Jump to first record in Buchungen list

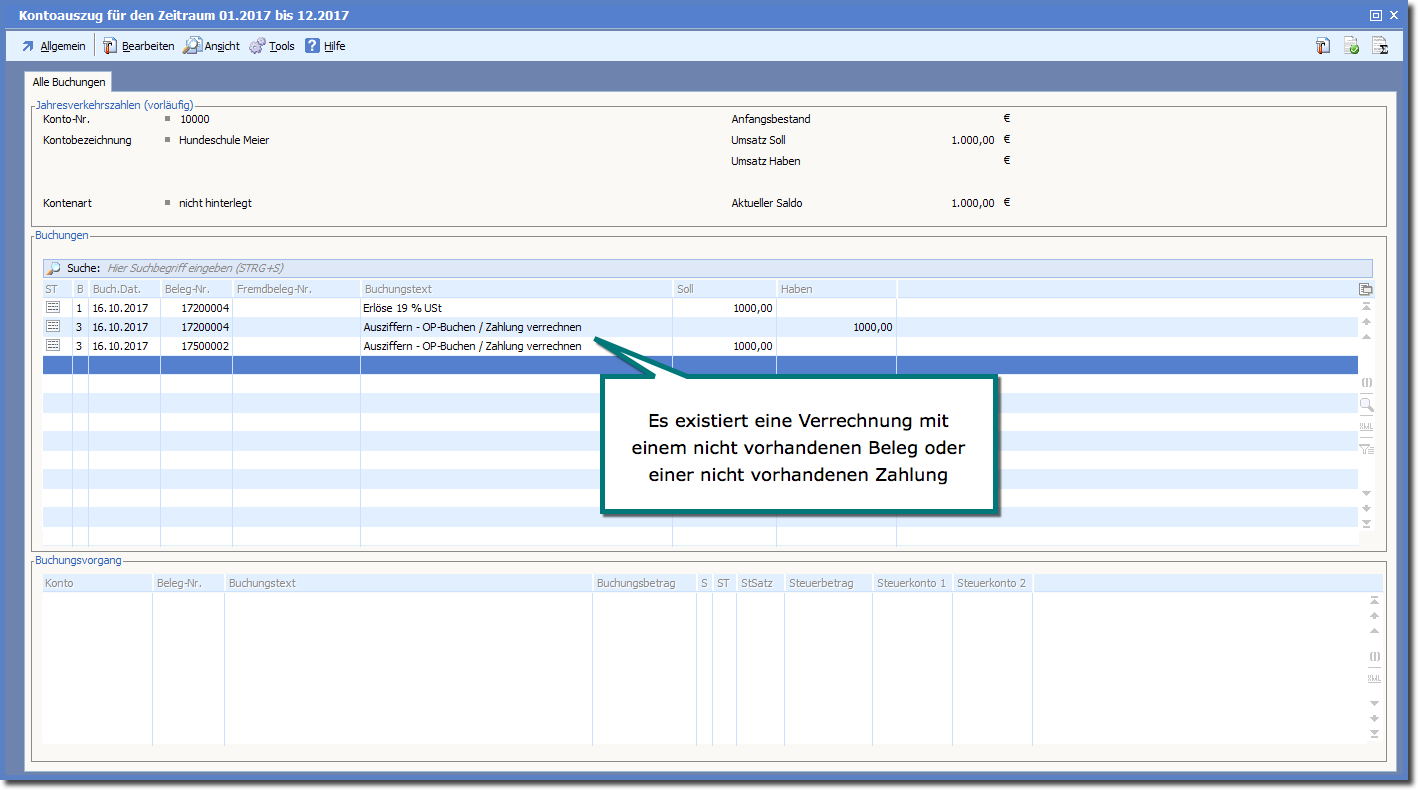tap(1366, 307)
